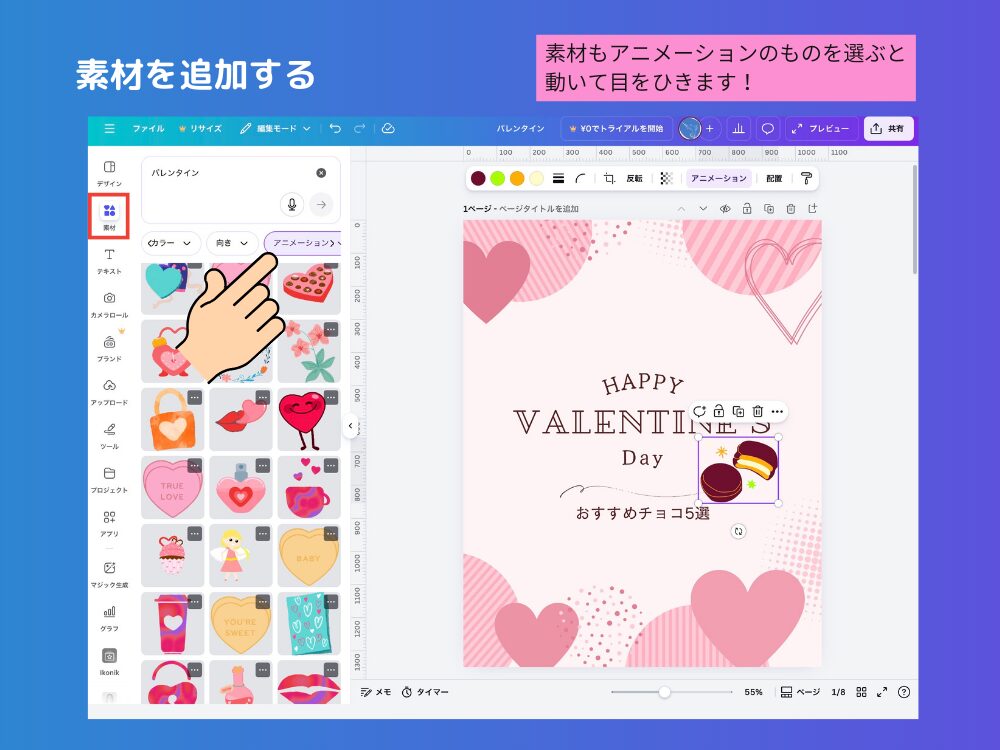Select the dark red color swatch
The width and height of the screenshot is (1000, 750).
coord(477,178)
